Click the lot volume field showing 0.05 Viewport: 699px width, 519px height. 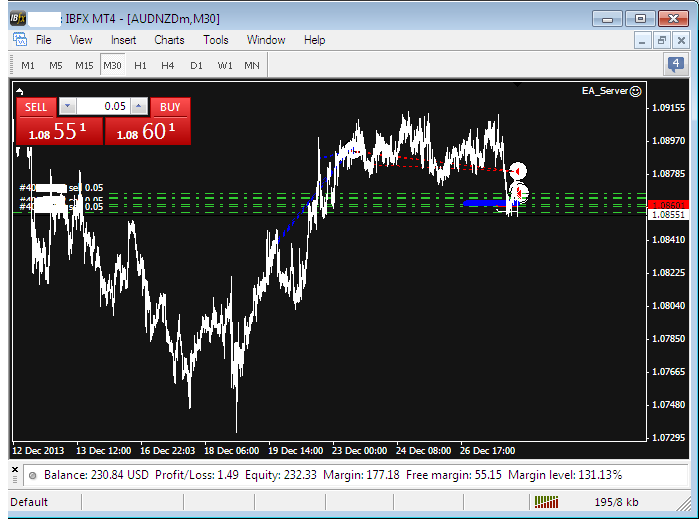103,106
